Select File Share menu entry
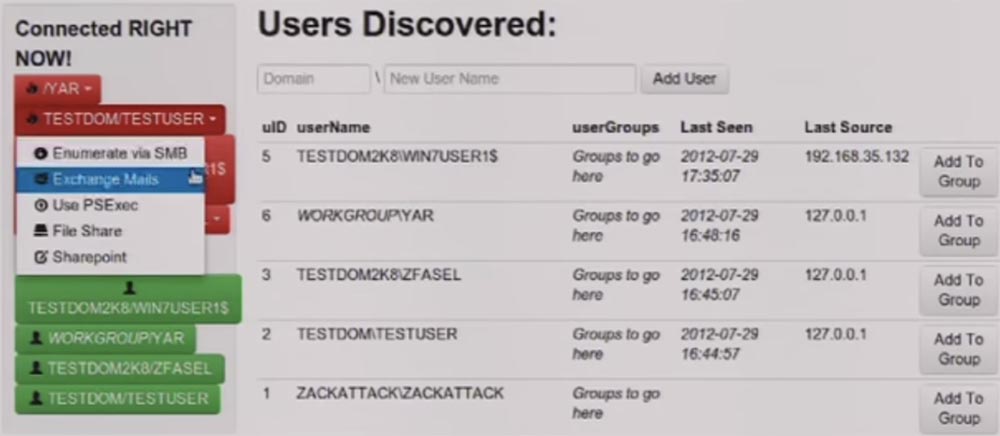This screenshot has width=1000, height=436. pos(87,231)
